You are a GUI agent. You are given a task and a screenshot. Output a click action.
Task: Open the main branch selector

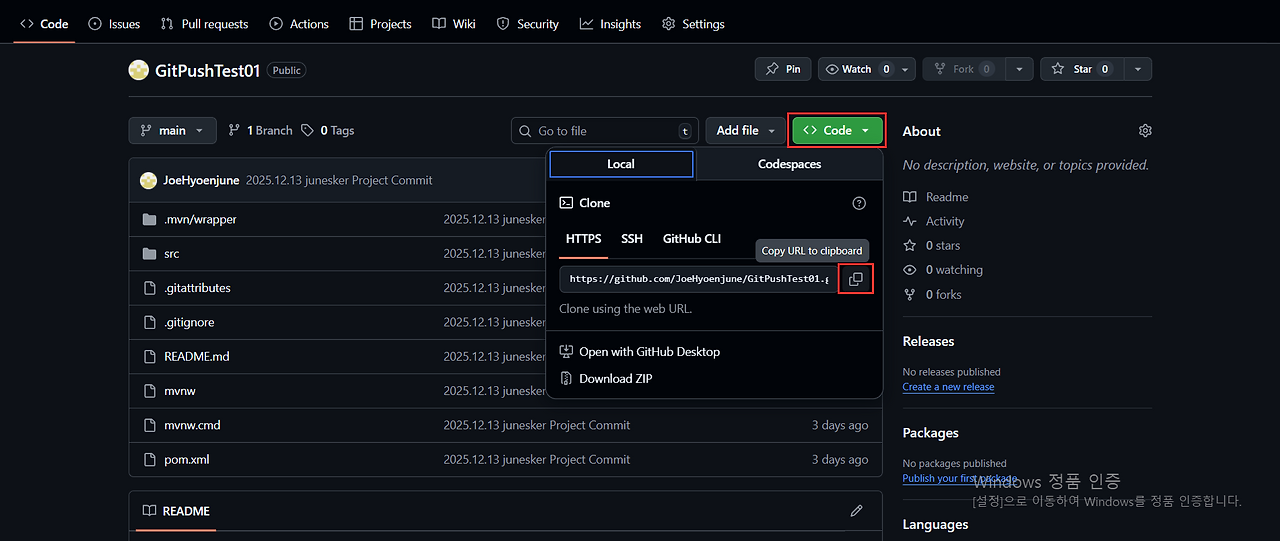point(172,131)
